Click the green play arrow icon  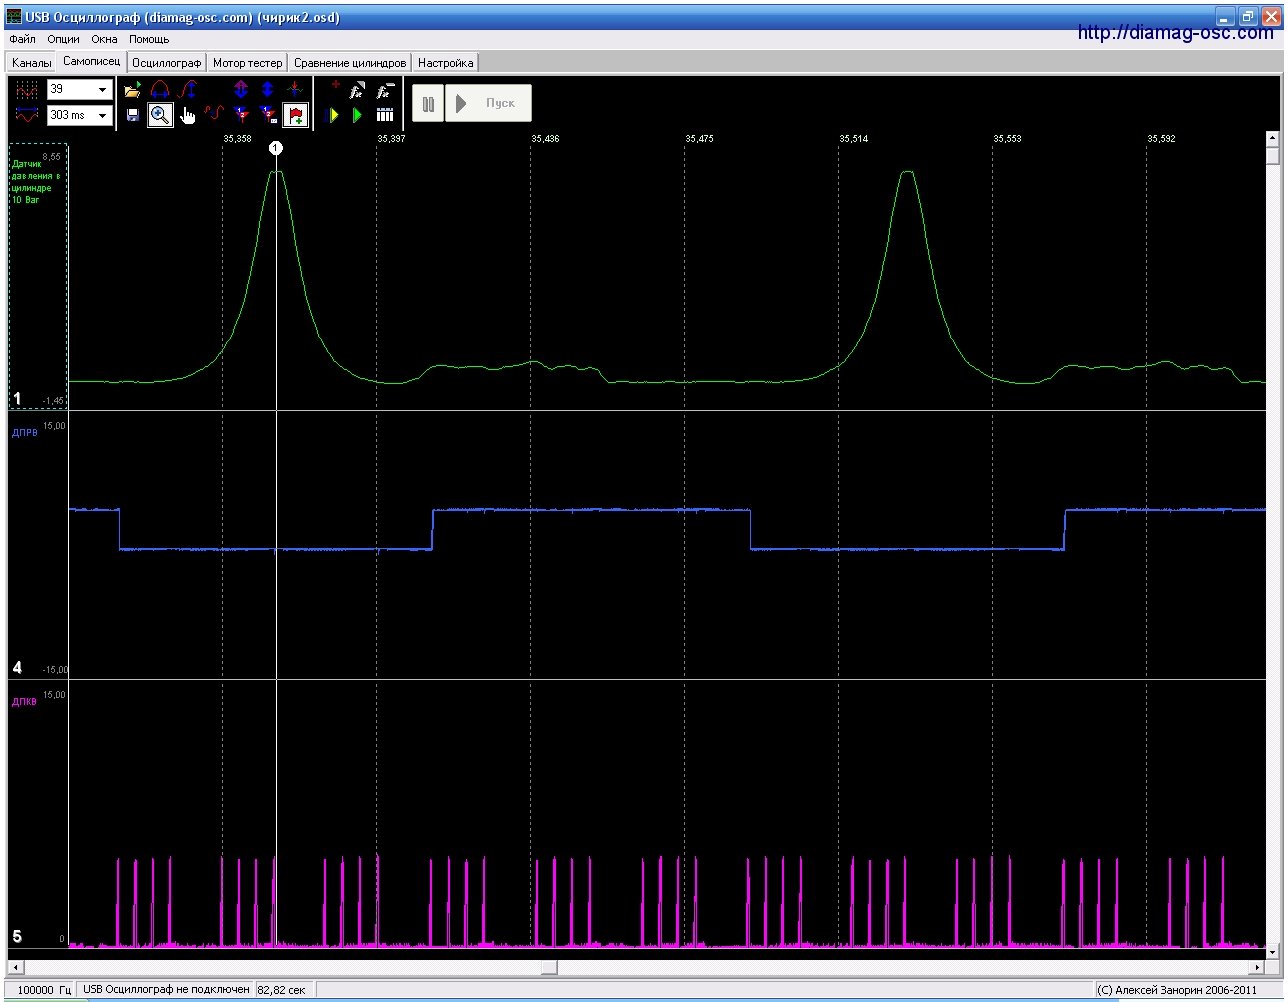click(x=358, y=116)
